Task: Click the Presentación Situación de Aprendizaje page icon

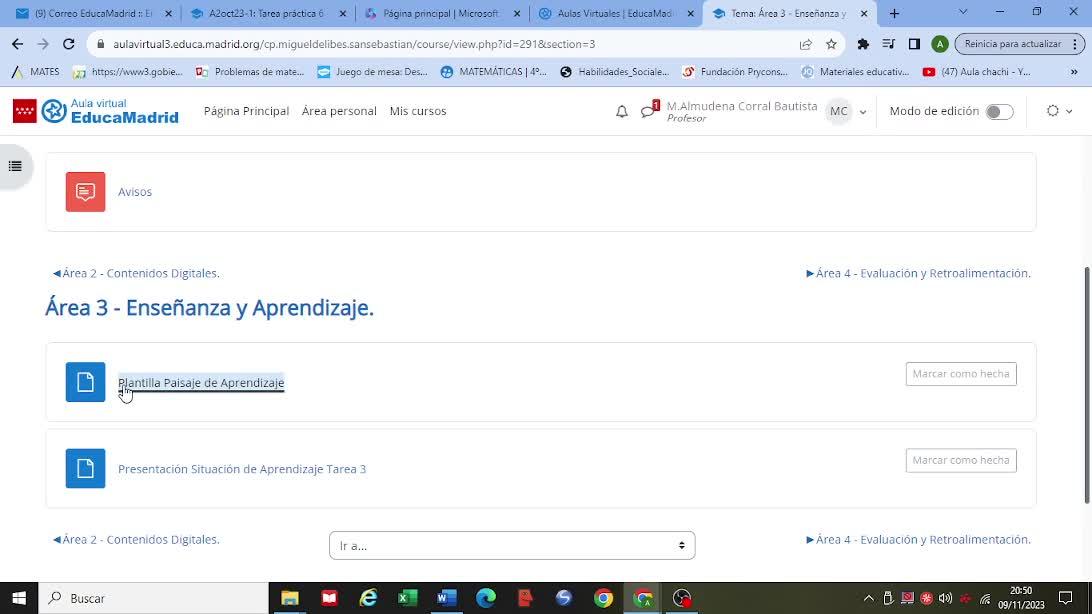Action: pos(85,469)
